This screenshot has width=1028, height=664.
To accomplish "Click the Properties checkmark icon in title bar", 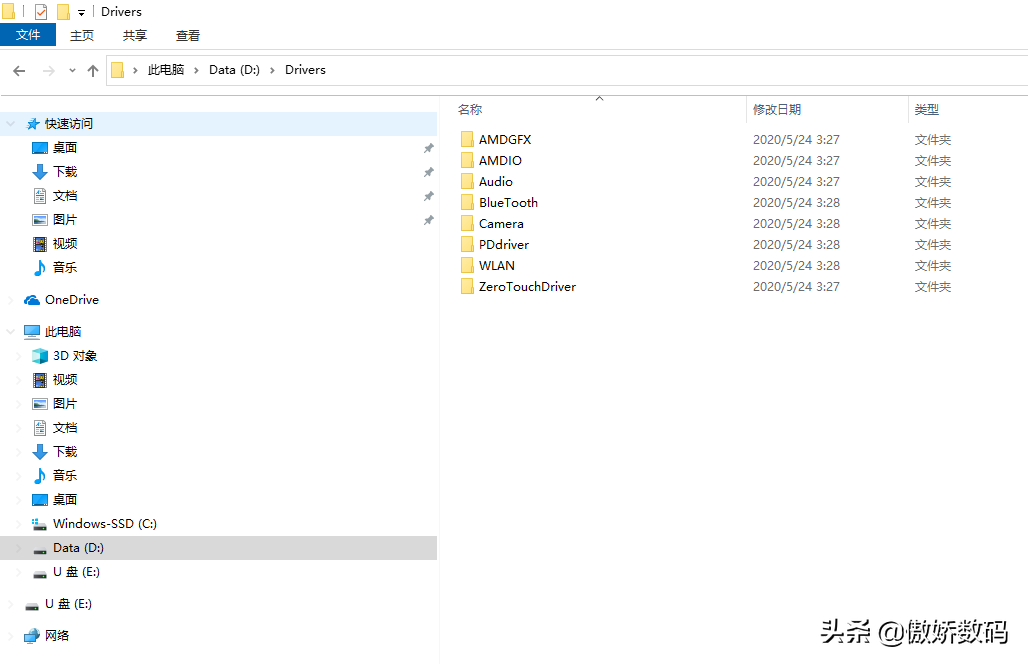I will (x=41, y=12).
